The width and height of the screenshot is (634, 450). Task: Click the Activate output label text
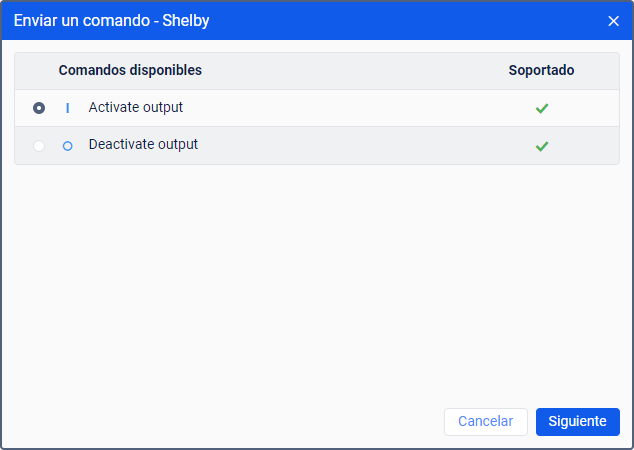coord(135,107)
